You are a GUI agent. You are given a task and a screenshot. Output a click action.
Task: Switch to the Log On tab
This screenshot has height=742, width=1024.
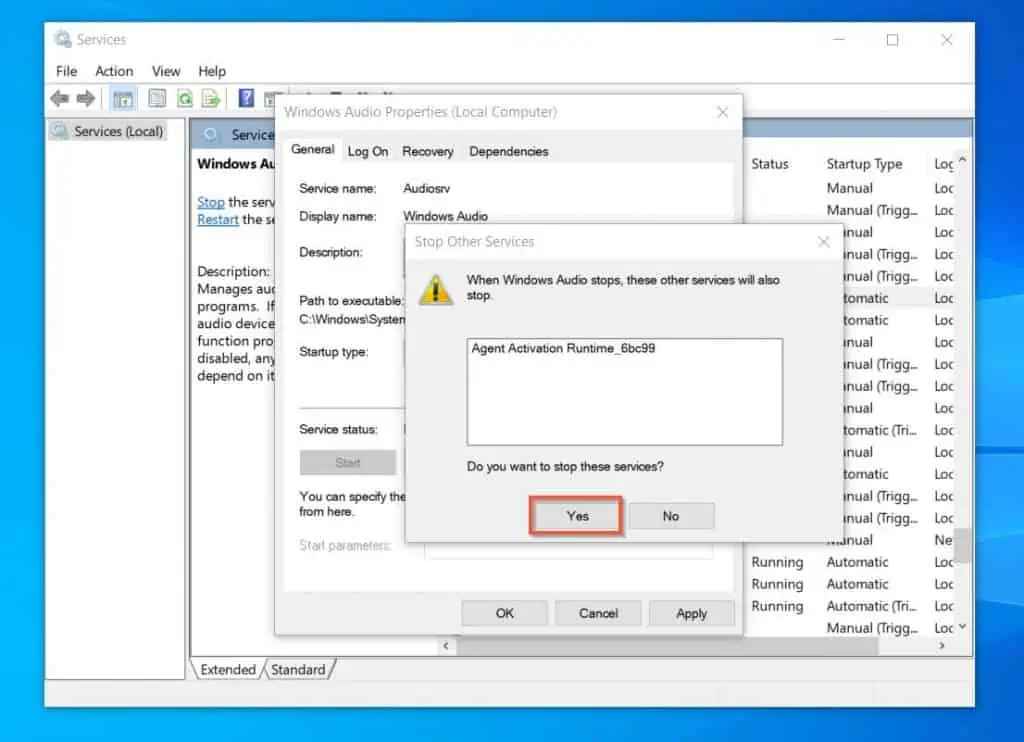pos(368,152)
